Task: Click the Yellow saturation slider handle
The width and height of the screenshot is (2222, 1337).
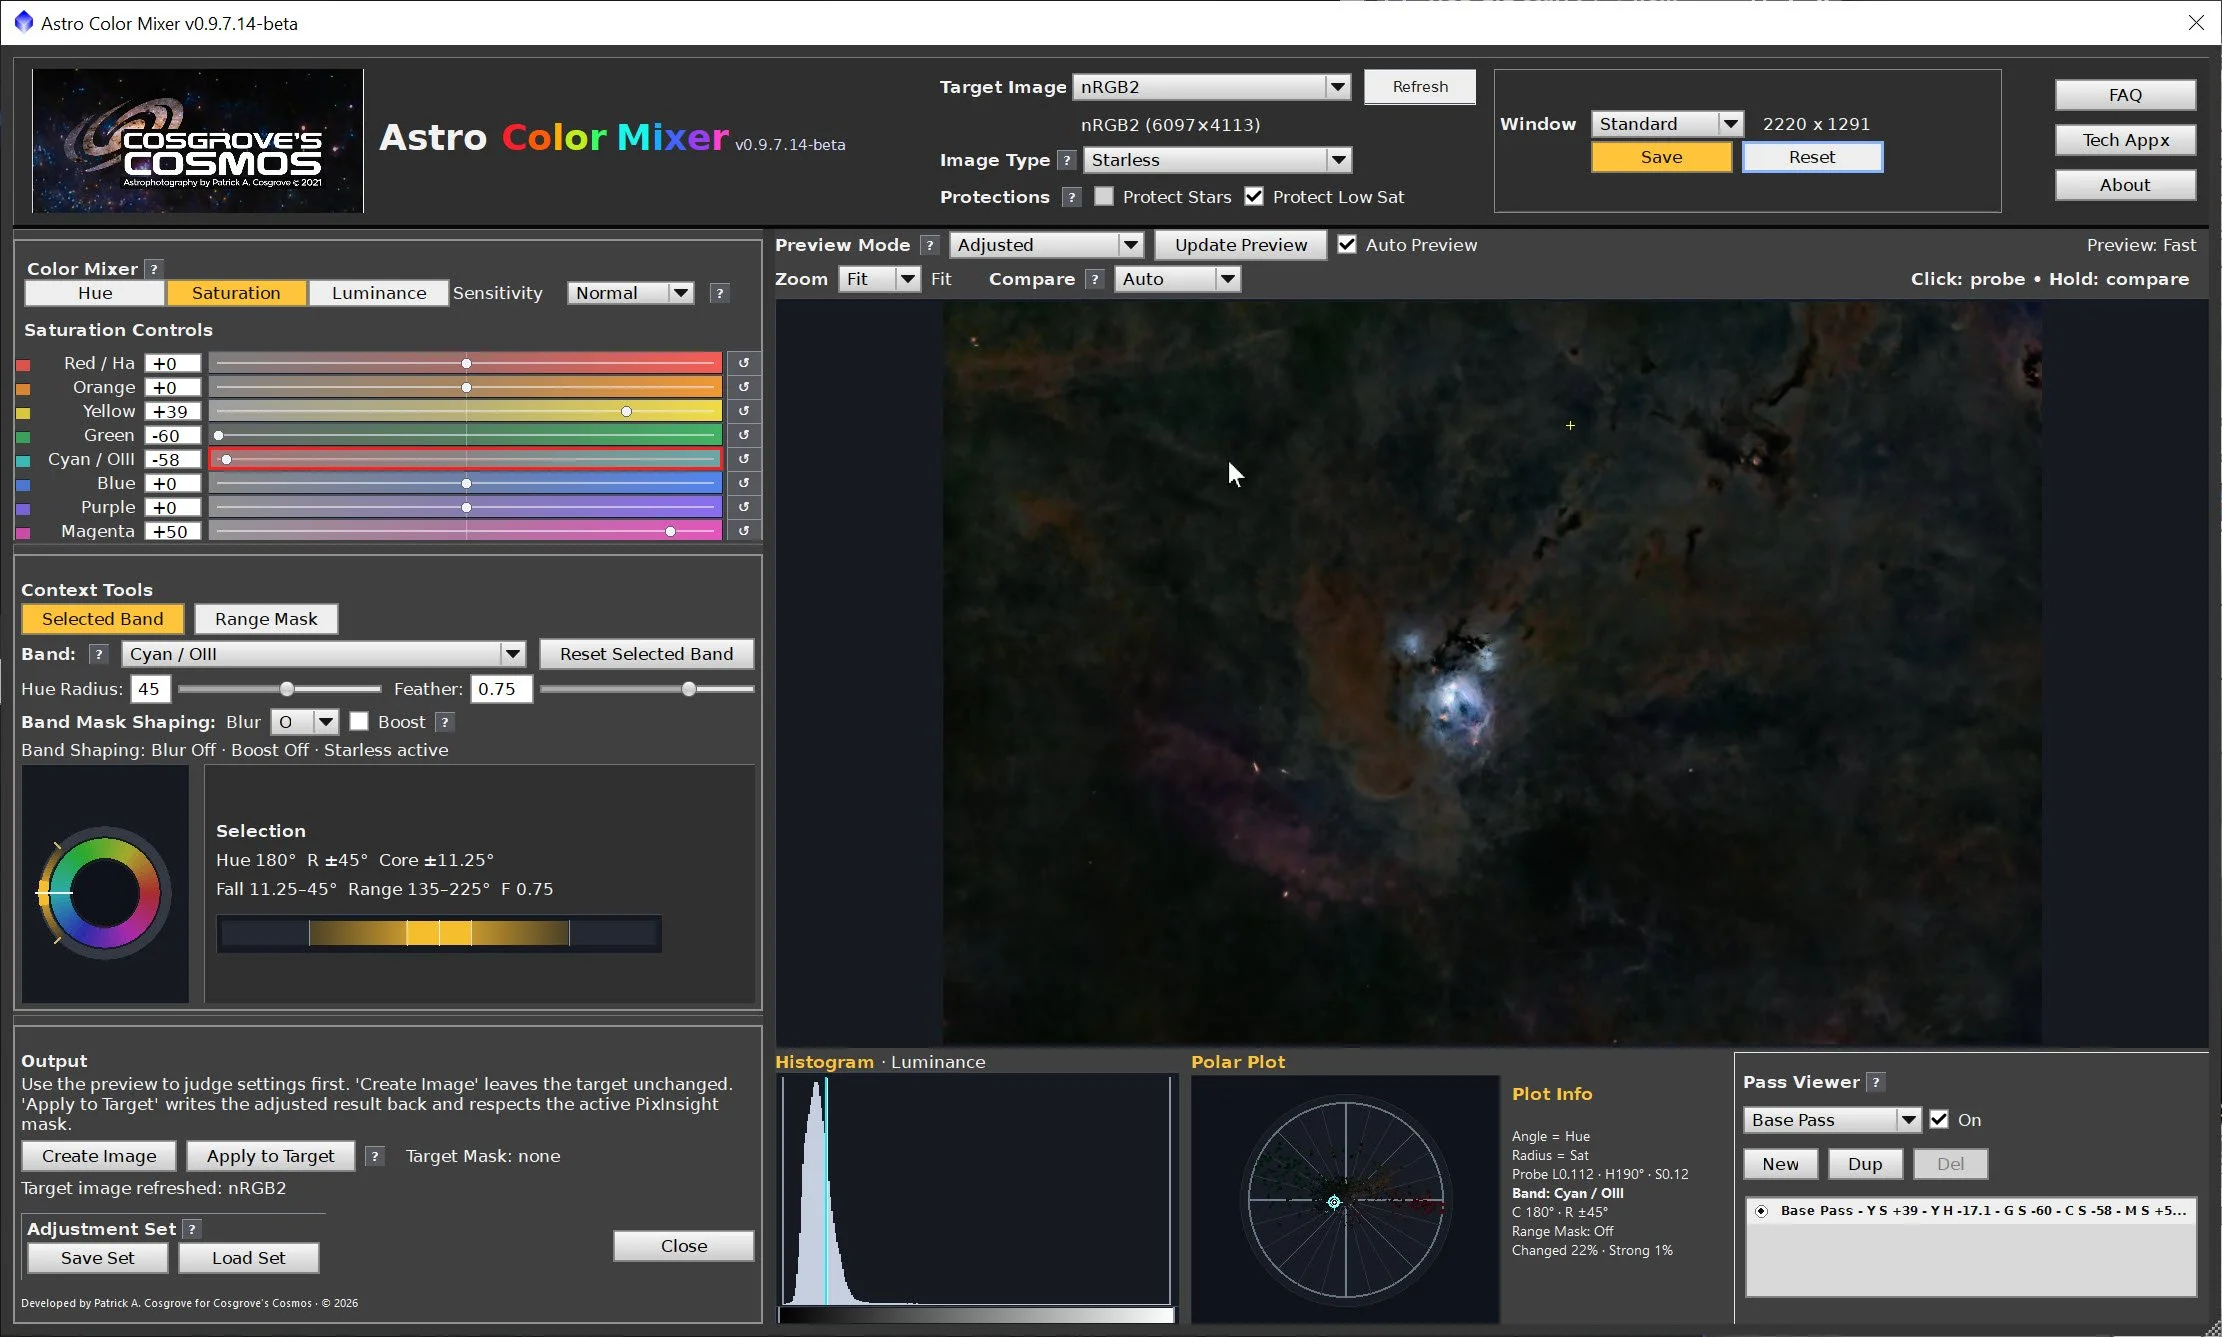Action: click(626, 412)
